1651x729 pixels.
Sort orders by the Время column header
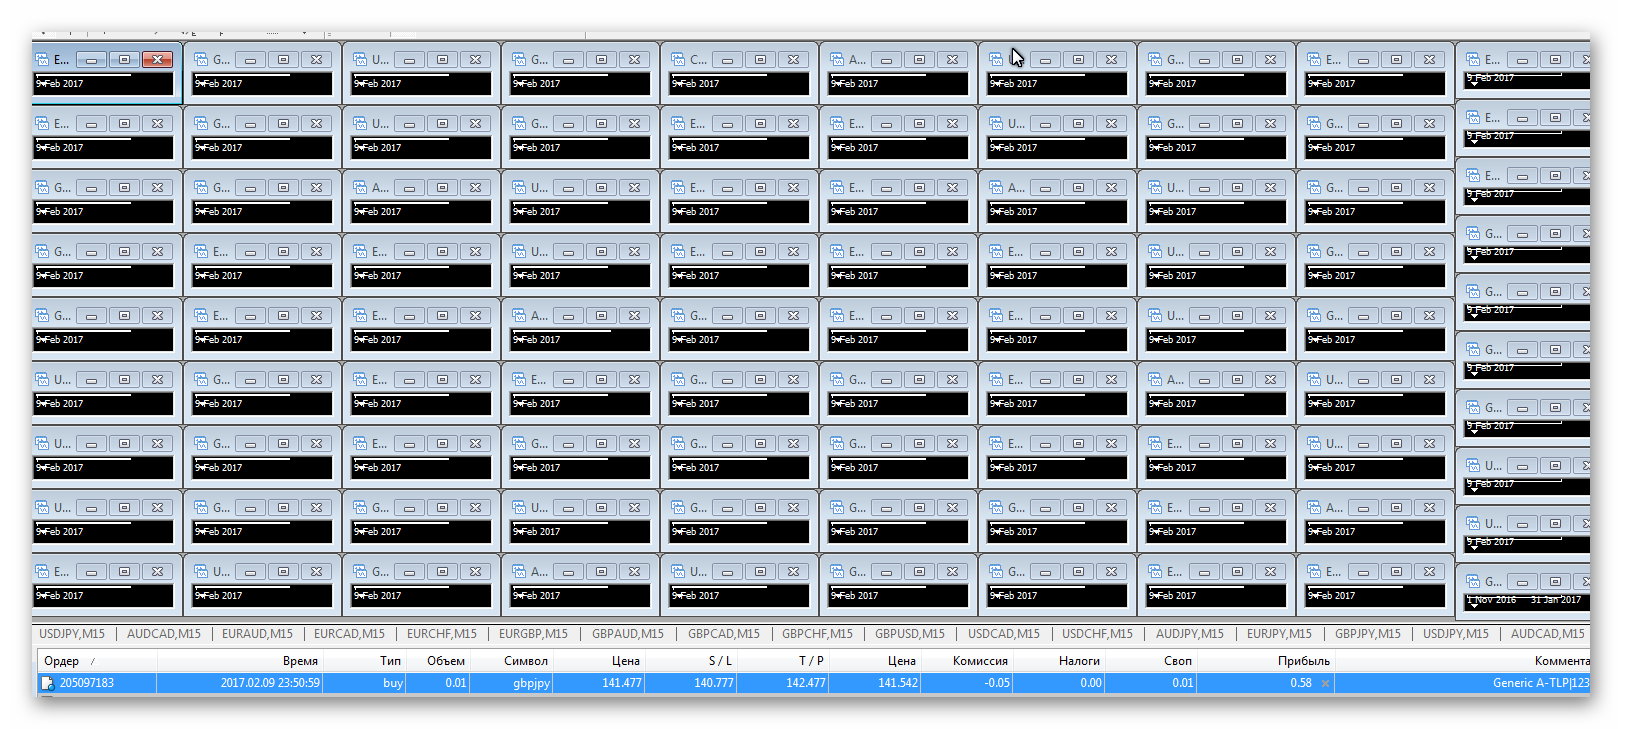(x=239, y=661)
